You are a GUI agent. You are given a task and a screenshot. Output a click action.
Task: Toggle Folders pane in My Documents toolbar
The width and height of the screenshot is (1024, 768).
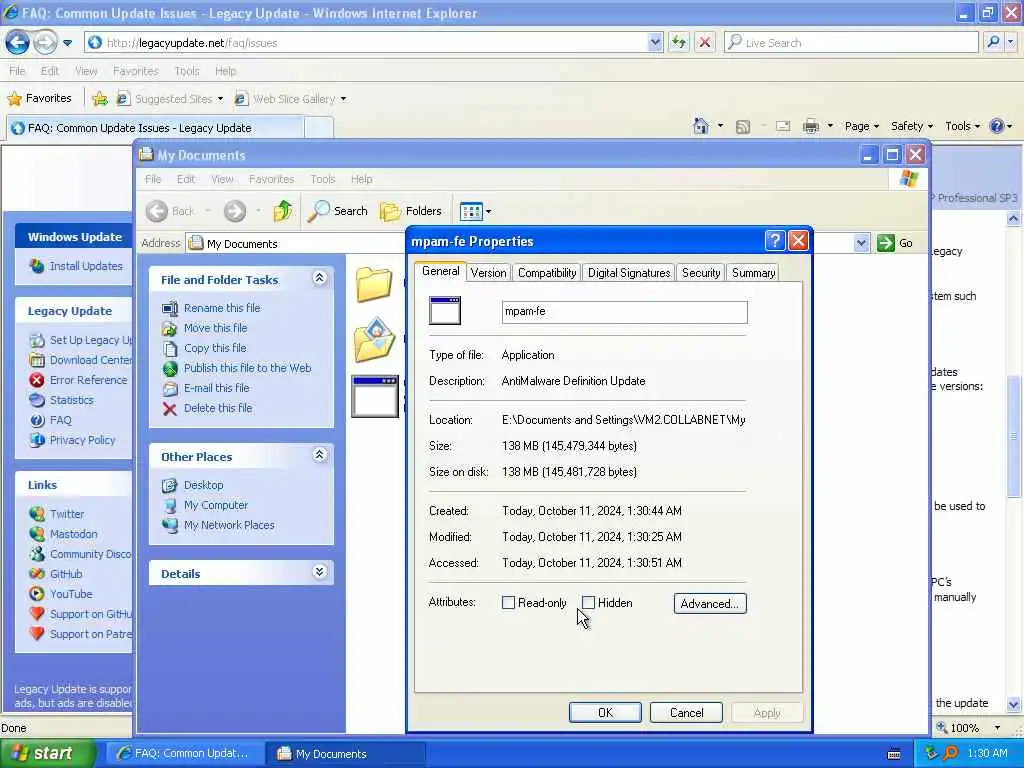click(411, 211)
